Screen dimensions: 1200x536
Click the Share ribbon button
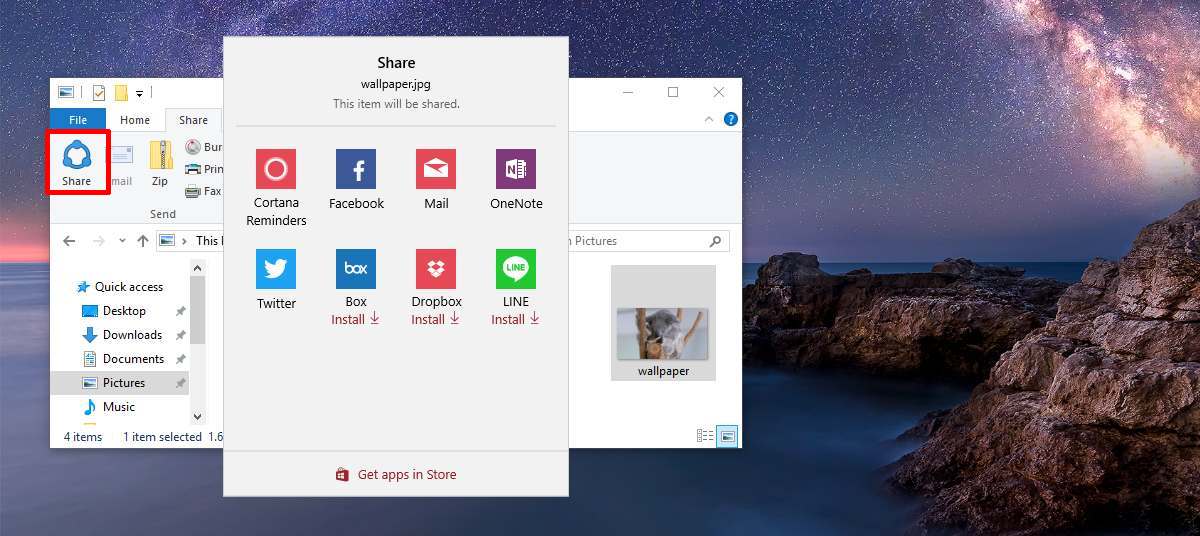tap(76, 162)
